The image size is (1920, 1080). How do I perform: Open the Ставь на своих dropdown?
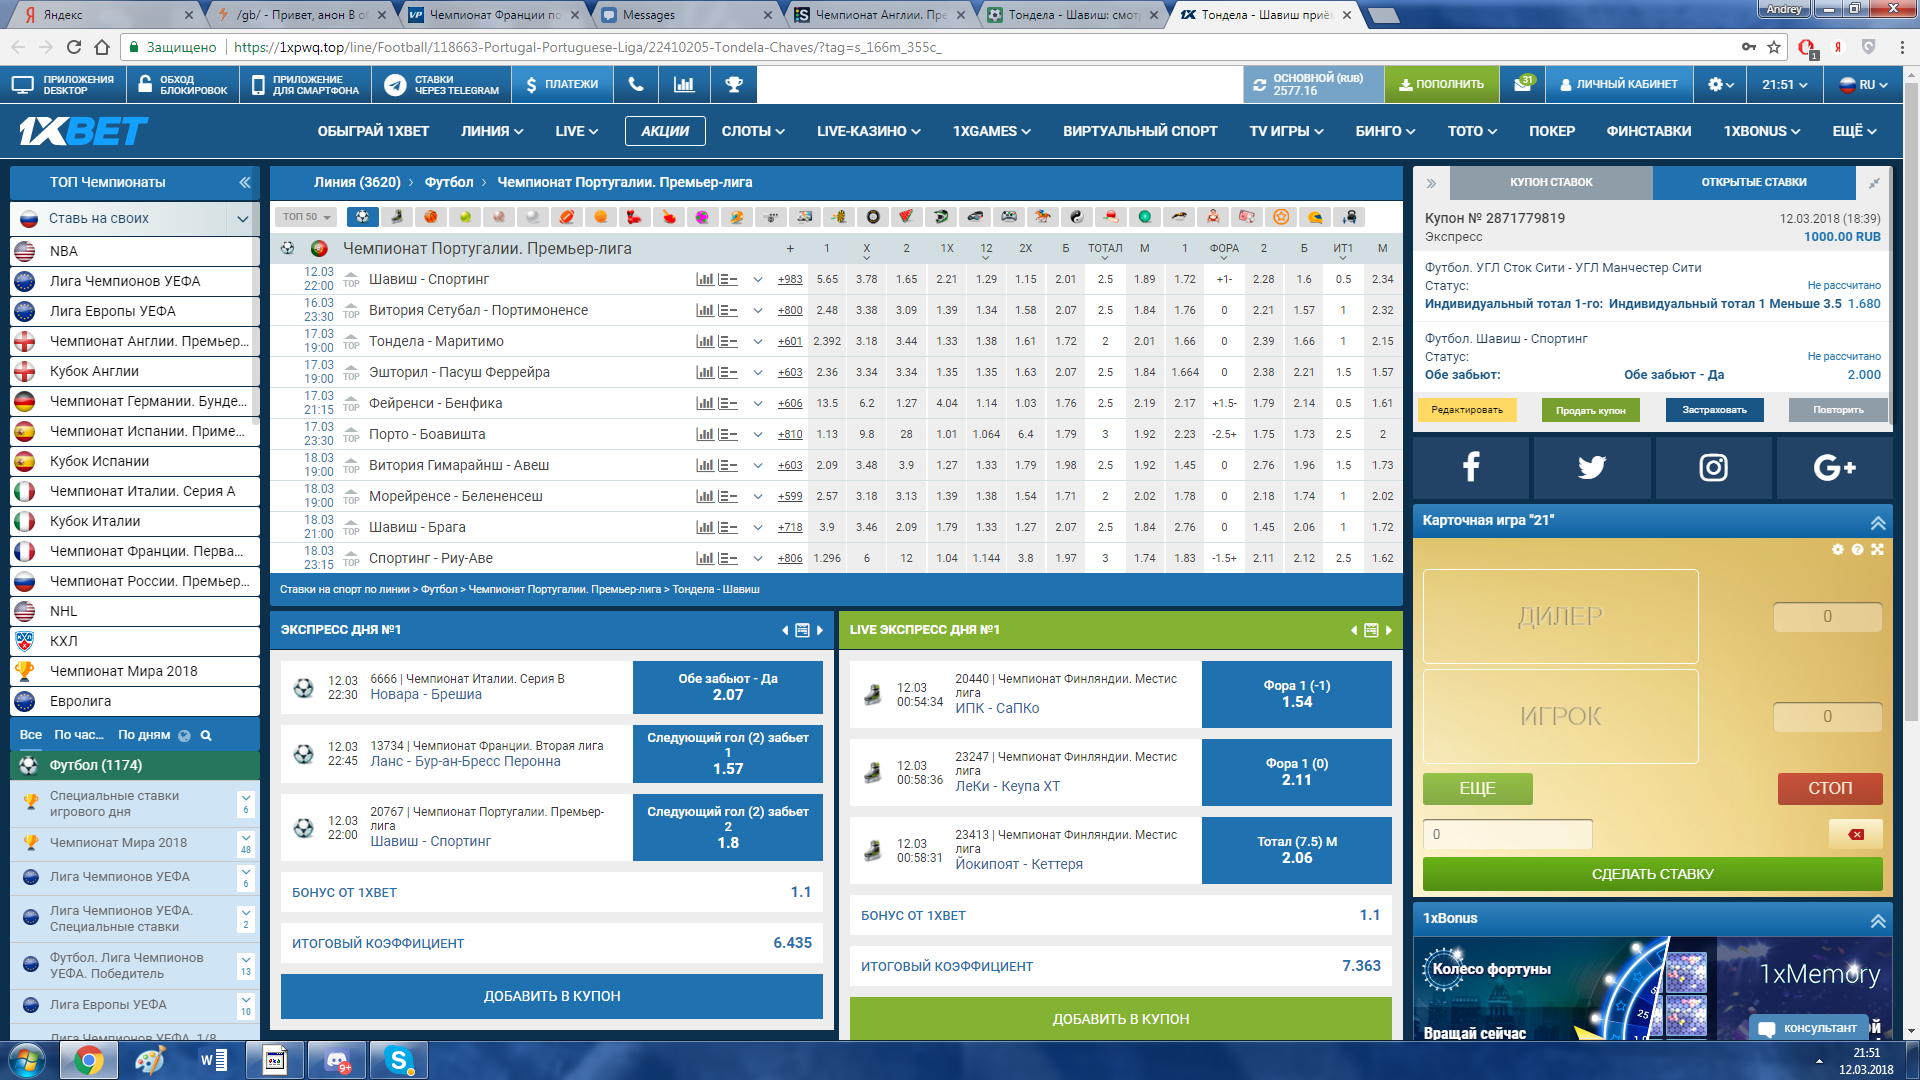point(242,218)
